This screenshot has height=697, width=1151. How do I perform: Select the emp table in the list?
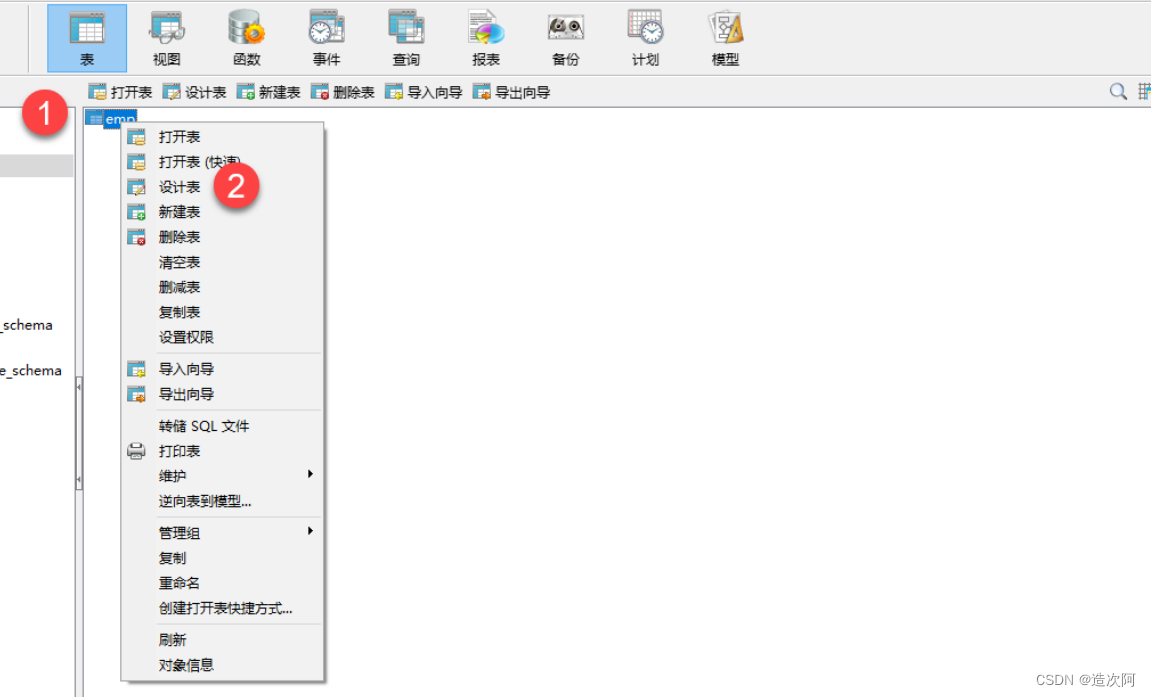tap(112, 118)
